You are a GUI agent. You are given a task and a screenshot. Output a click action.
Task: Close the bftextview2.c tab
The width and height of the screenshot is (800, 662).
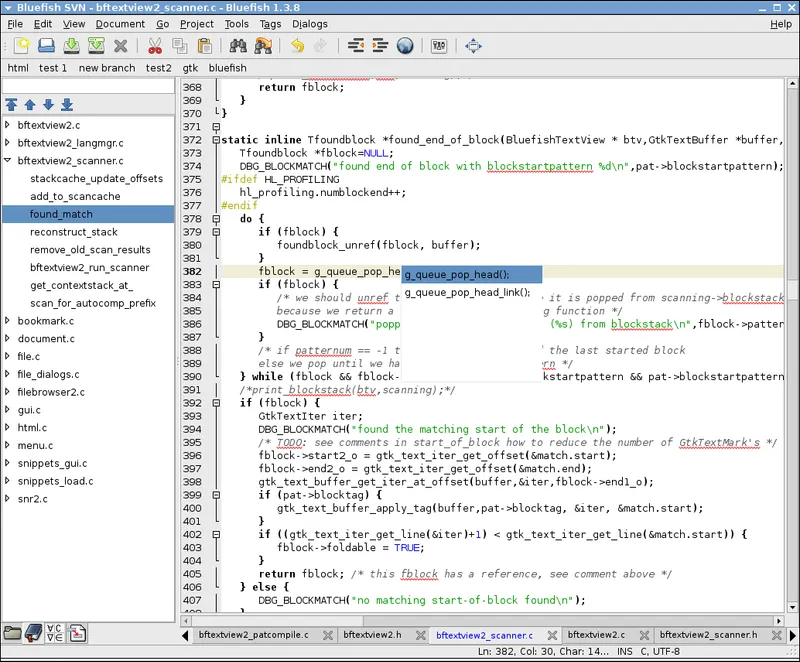click(x=644, y=635)
